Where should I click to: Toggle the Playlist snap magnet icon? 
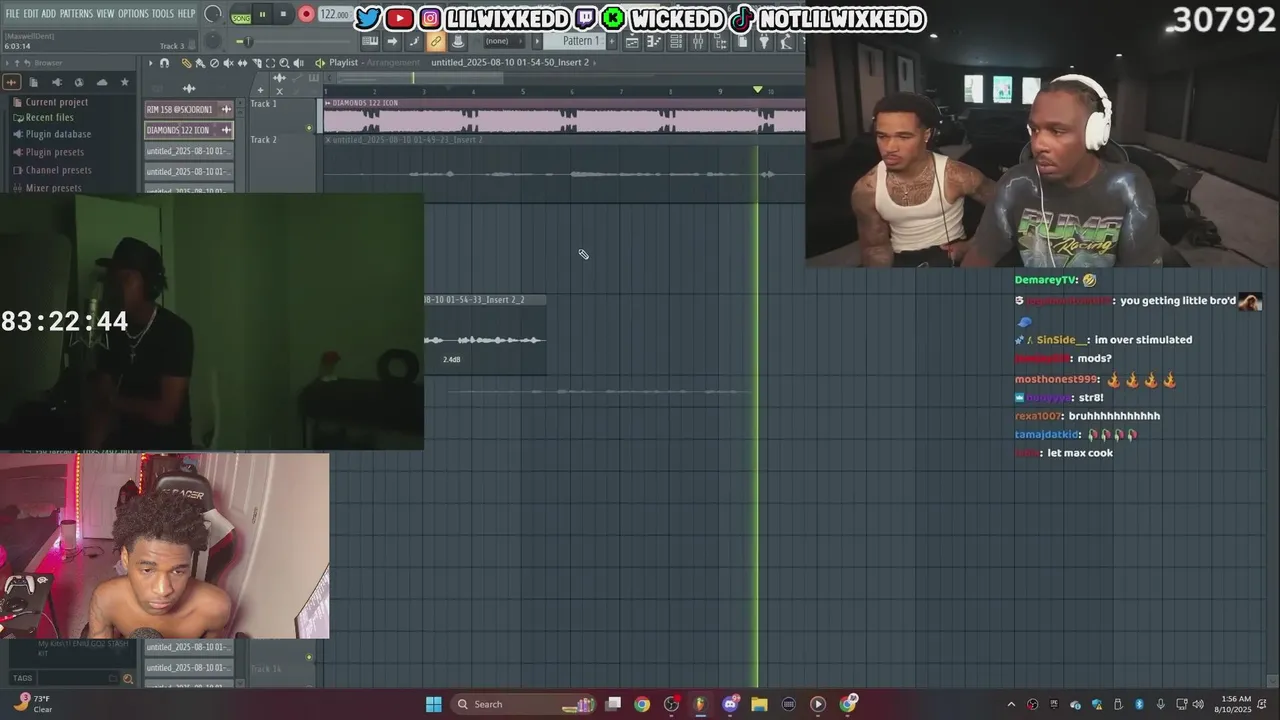(x=164, y=63)
